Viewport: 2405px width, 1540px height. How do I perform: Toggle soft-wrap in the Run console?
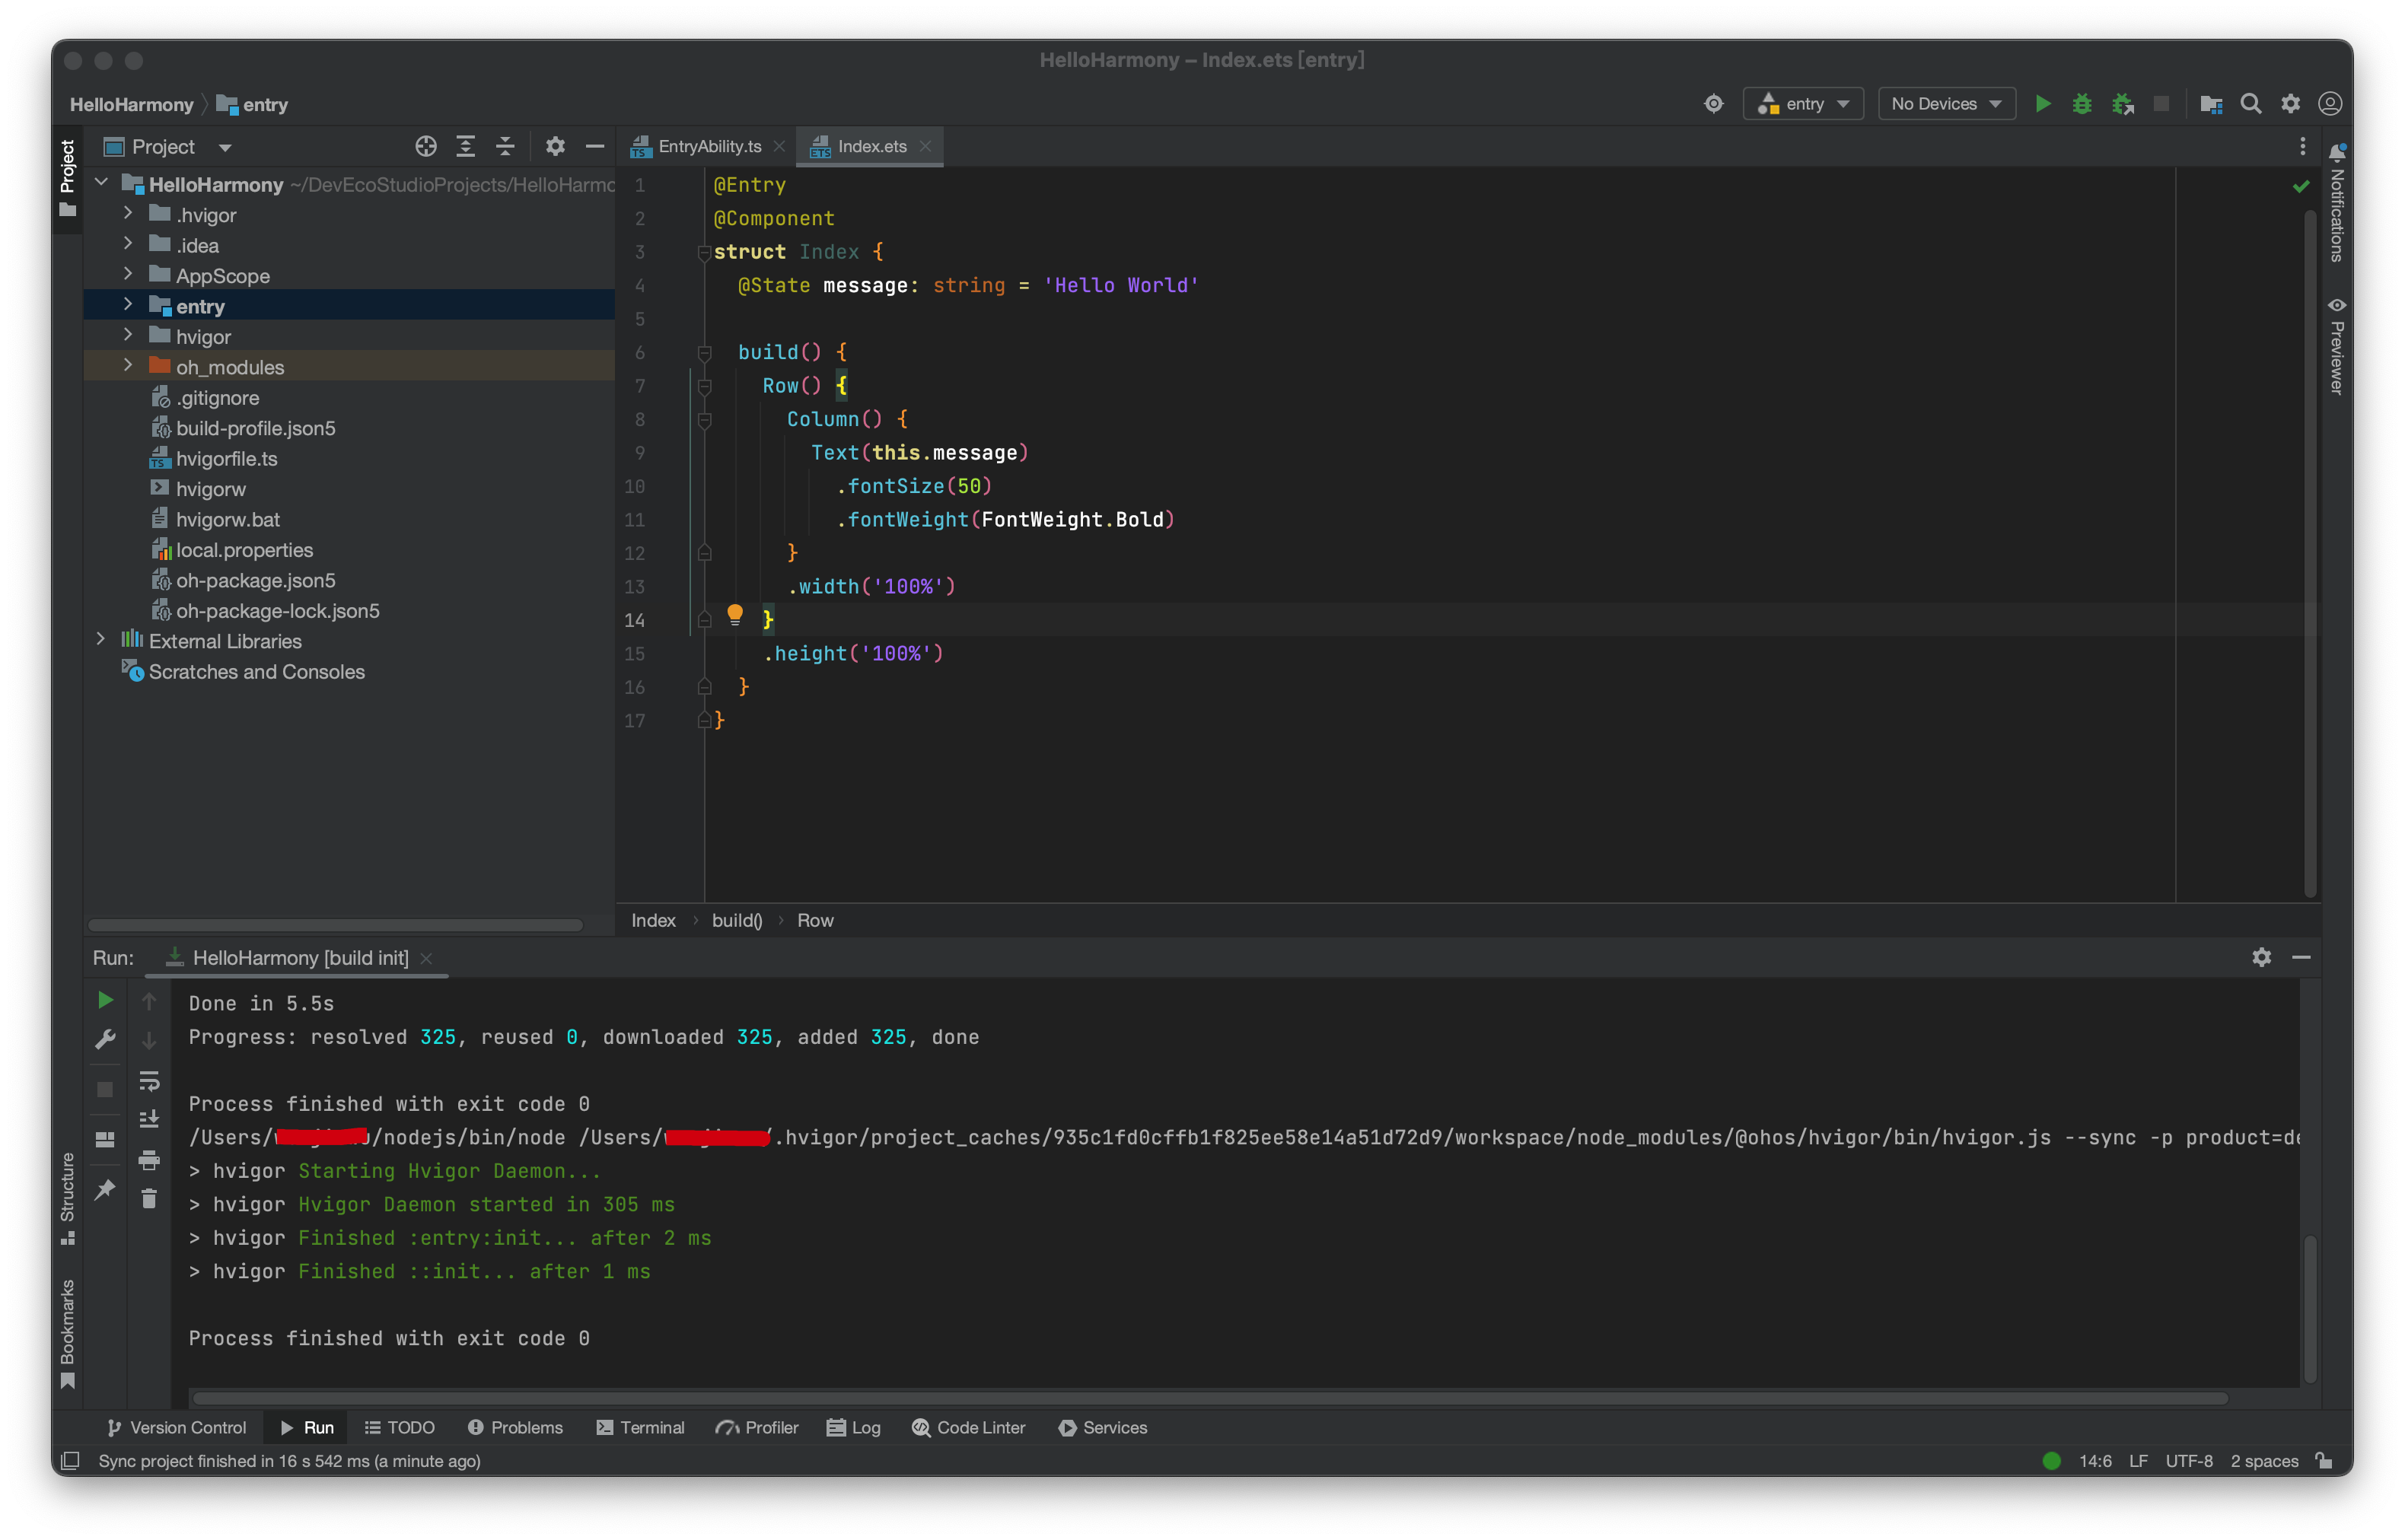(x=149, y=1080)
